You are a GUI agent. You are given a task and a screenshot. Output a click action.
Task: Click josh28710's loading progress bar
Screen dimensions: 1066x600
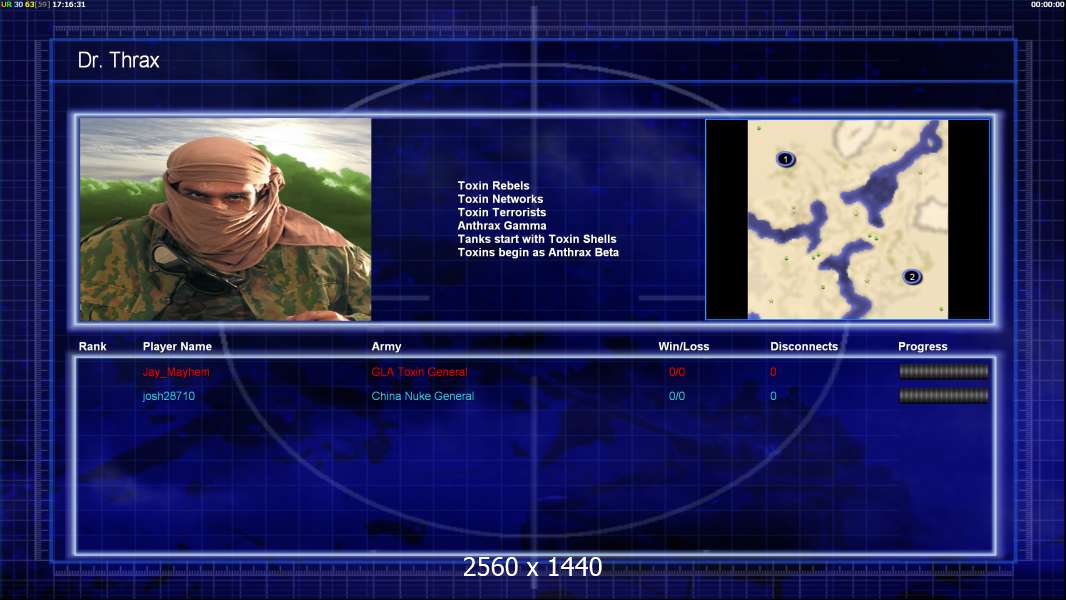pos(944,395)
